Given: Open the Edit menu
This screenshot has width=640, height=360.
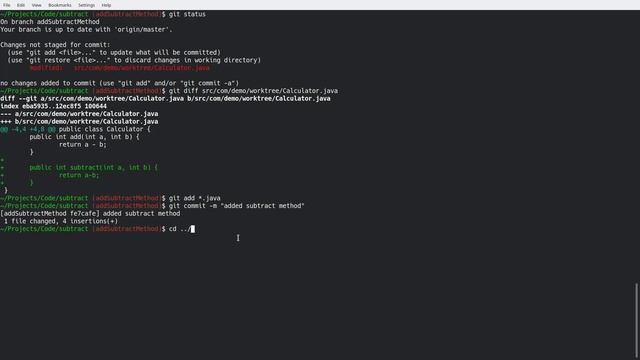Looking at the screenshot, I should point(21,5).
